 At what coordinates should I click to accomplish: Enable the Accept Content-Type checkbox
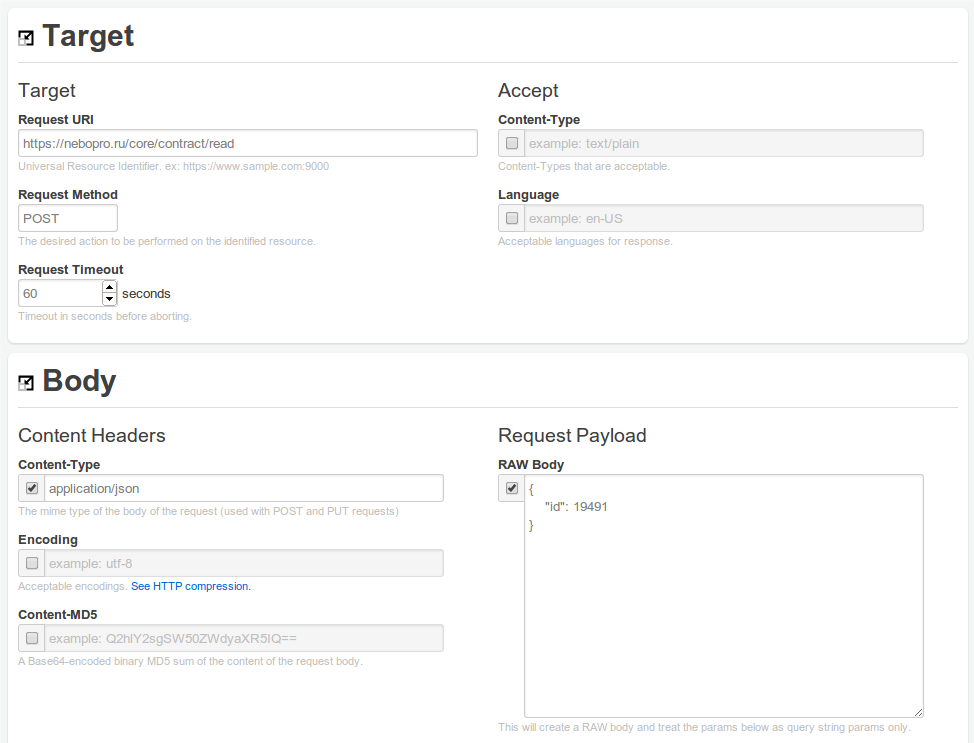[x=512, y=144]
